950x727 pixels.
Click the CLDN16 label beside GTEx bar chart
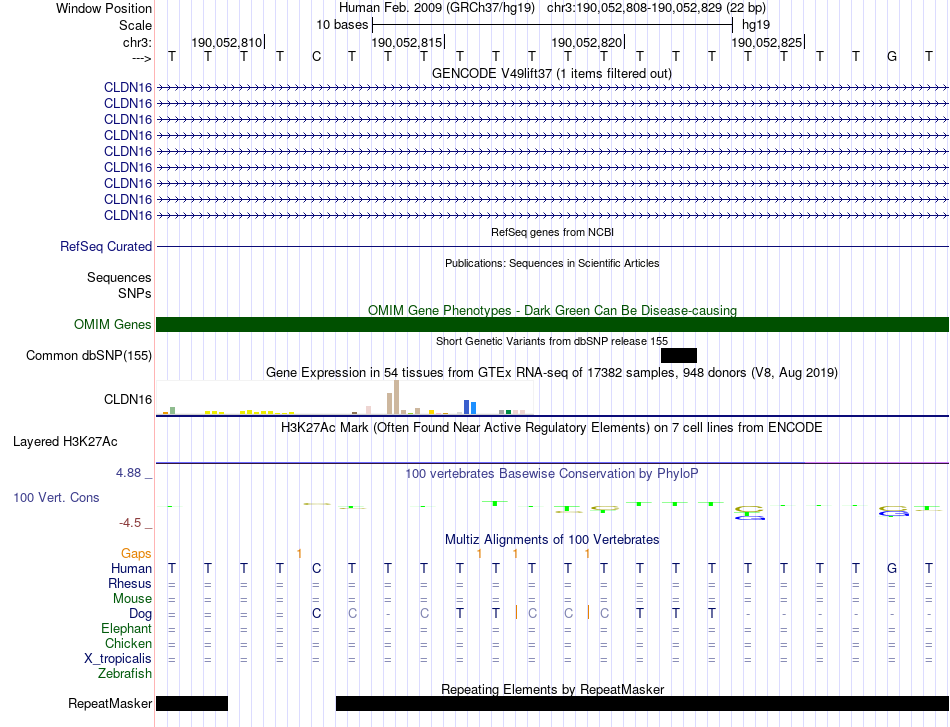click(128, 399)
